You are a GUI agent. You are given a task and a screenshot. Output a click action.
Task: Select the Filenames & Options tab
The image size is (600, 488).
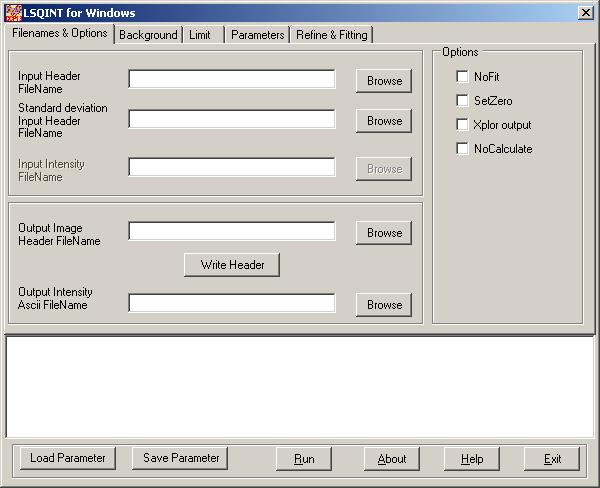click(x=60, y=33)
